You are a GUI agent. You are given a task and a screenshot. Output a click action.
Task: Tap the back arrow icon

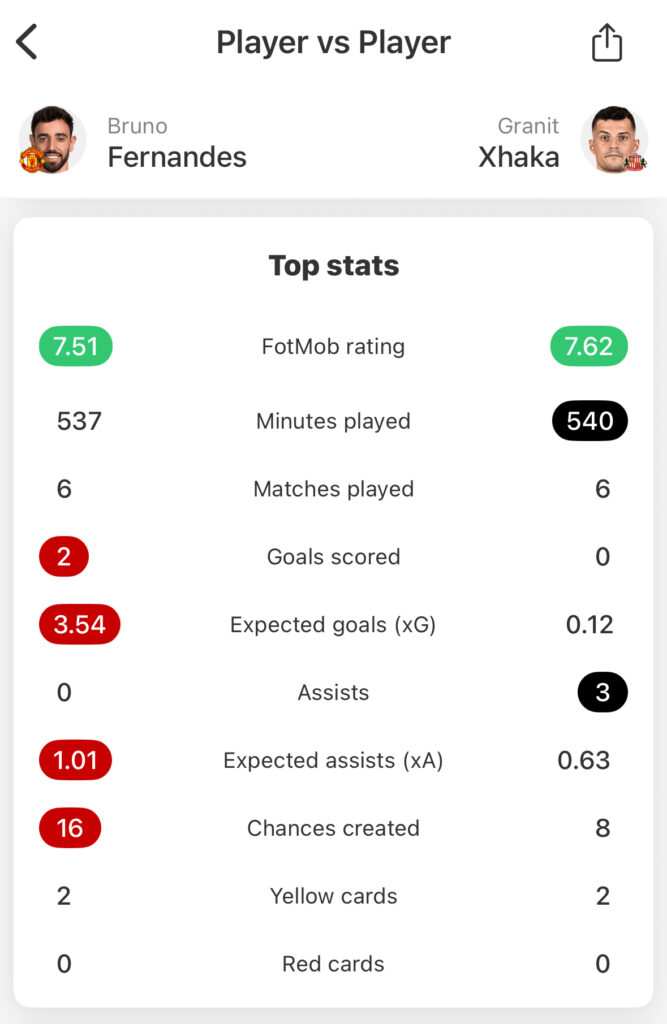tap(27, 42)
